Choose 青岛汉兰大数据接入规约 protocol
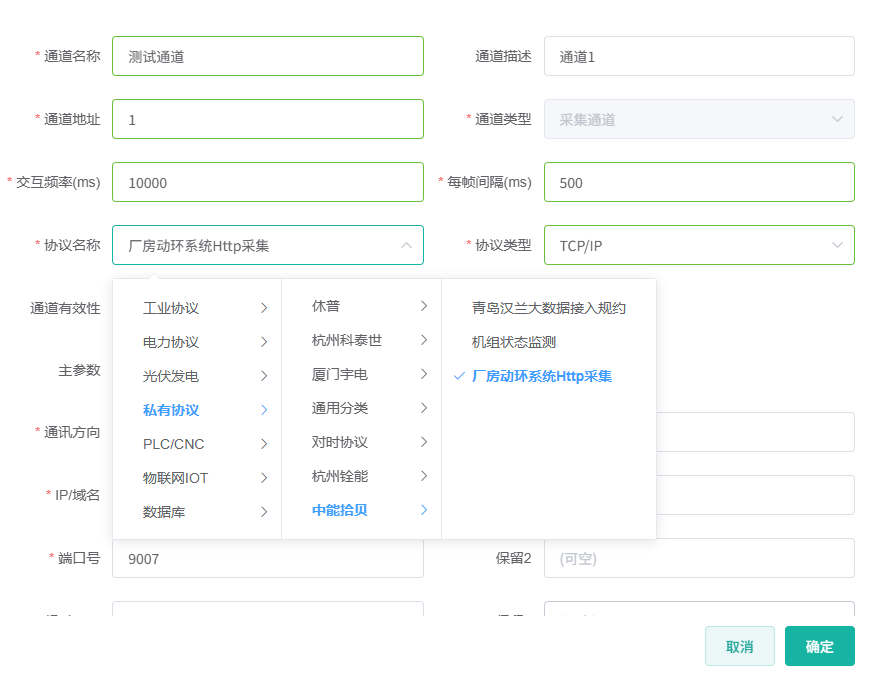 point(549,308)
